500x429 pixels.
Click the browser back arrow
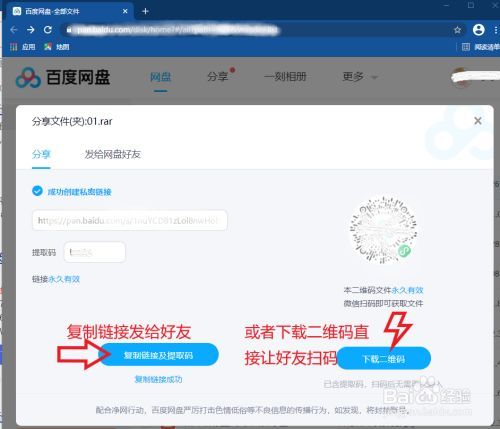coord(14,30)
